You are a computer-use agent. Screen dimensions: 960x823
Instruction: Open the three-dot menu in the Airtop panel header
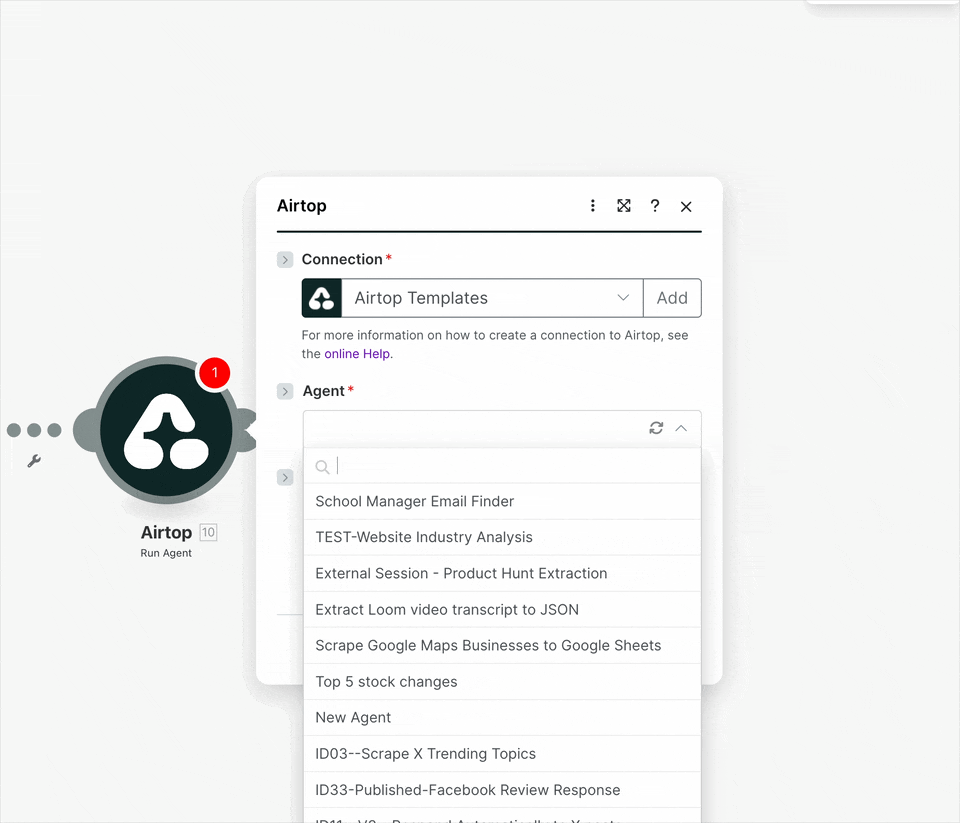[x=593, y=205]
